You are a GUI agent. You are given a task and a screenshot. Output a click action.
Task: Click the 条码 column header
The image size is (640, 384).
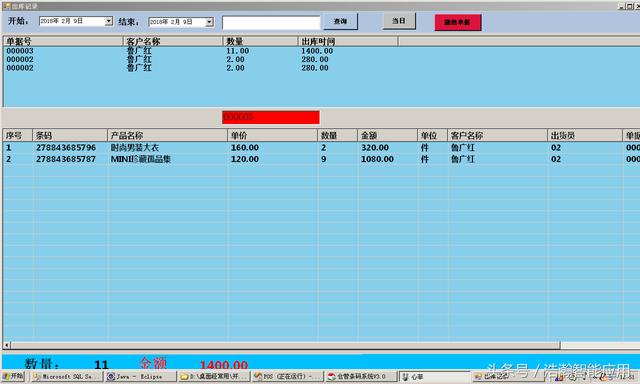pyautogui.click(x=70, y=135)
